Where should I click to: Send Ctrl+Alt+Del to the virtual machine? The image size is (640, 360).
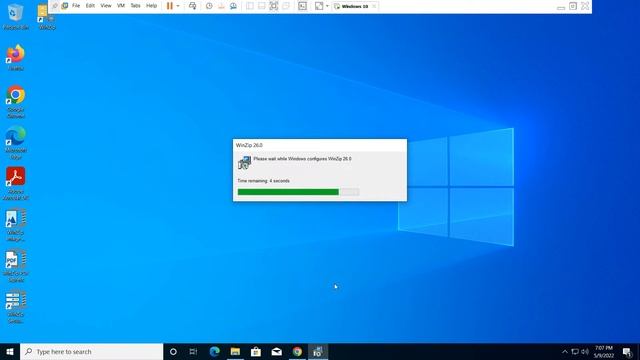pyautogui.click(x=192, y=6)
